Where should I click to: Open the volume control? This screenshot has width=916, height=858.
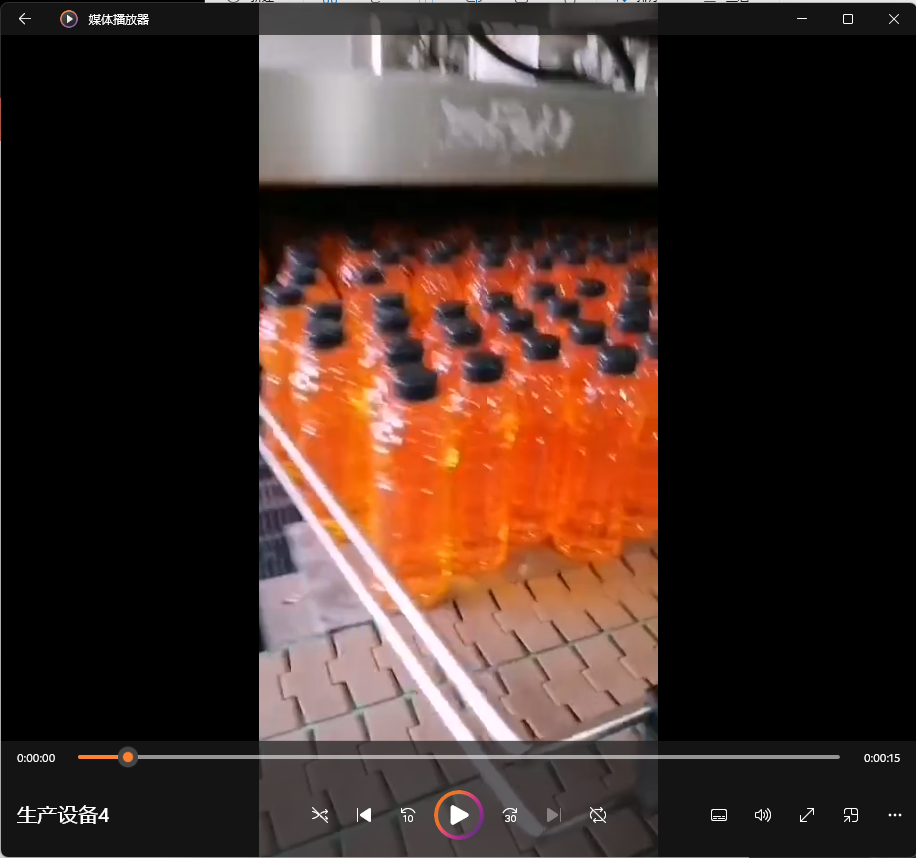pos(763,815)
